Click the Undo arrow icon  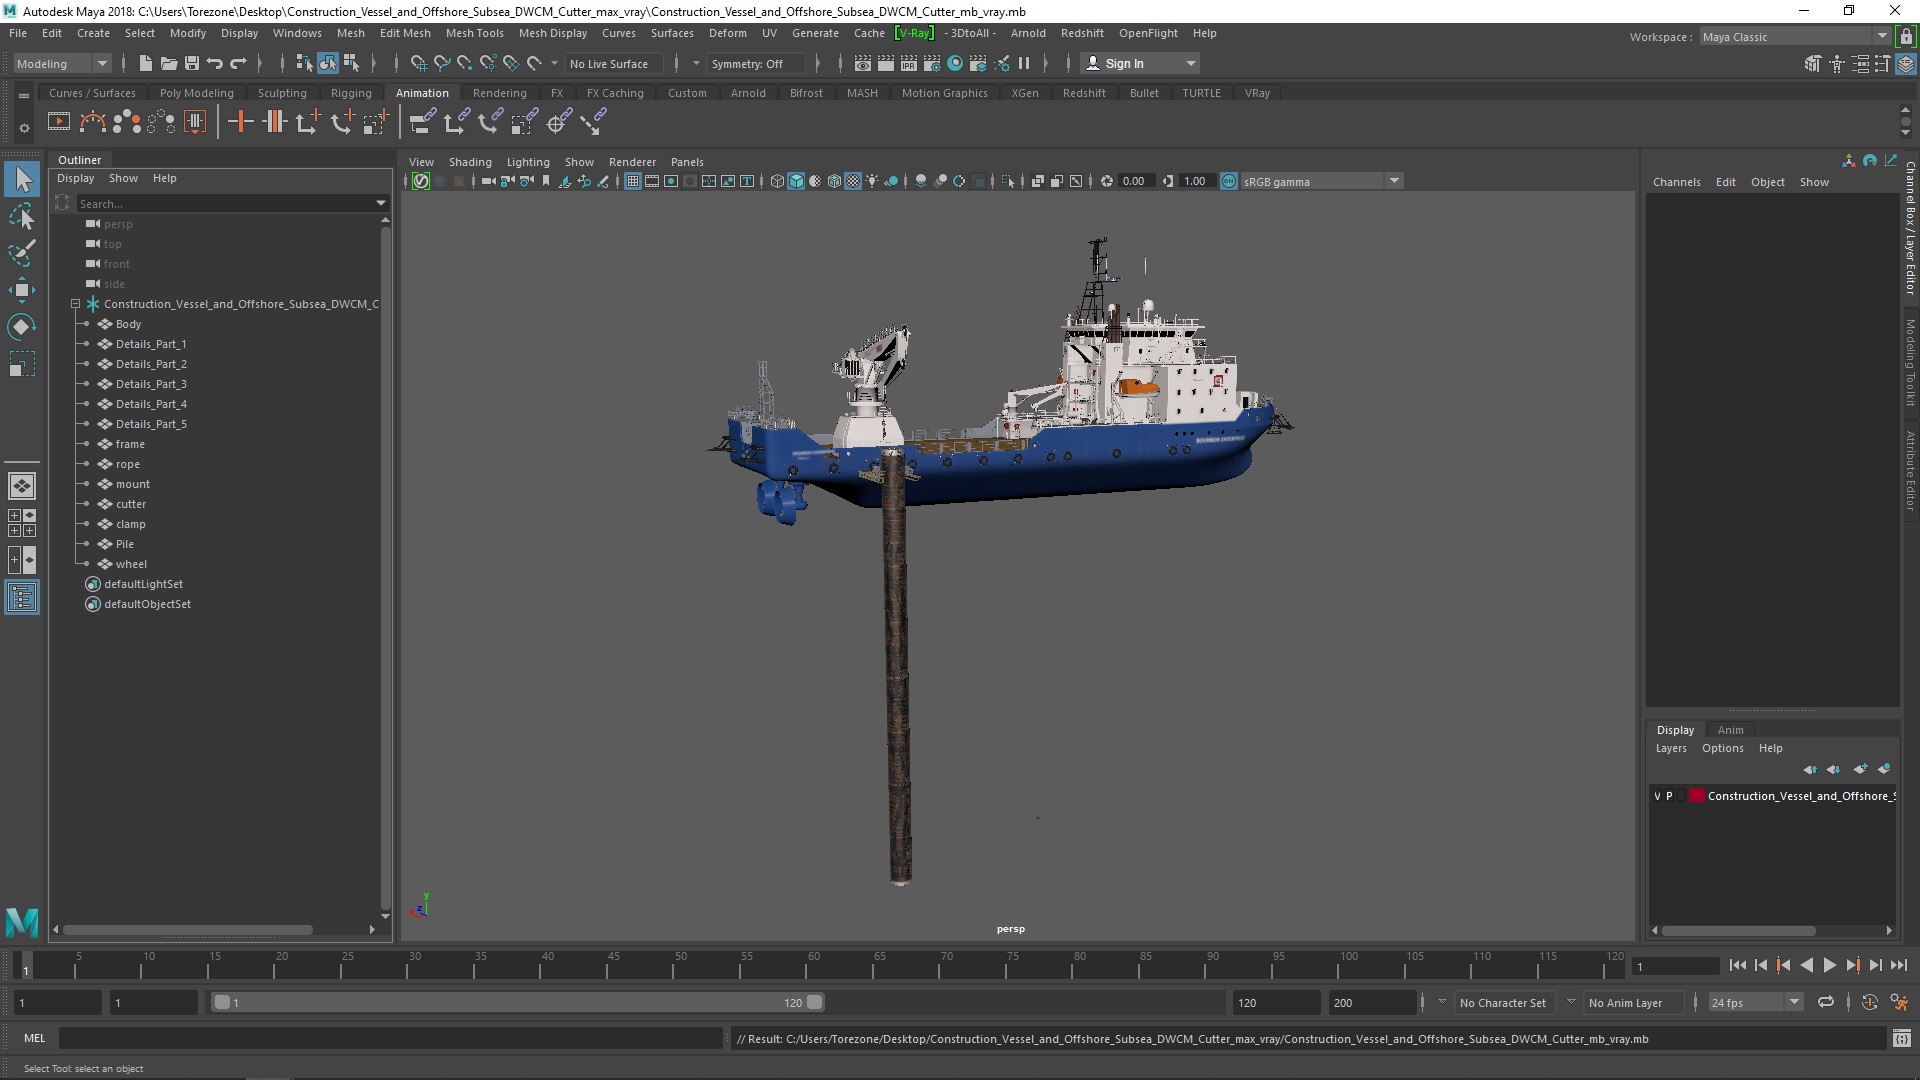(214, 63)
